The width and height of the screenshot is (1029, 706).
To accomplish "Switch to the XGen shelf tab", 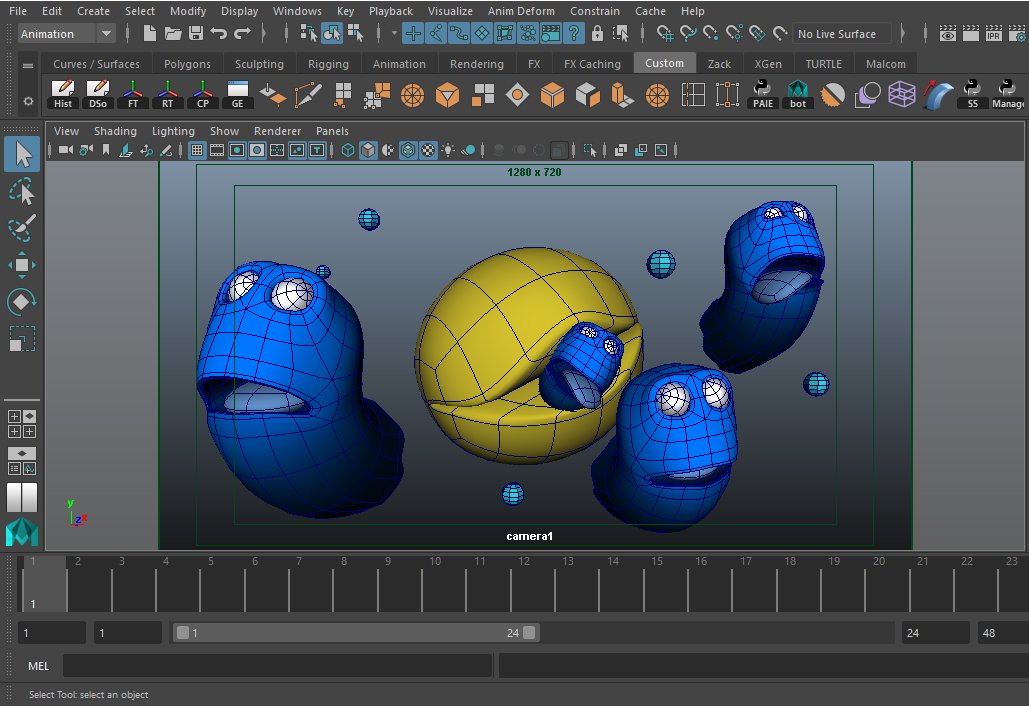I will [768, 64].
